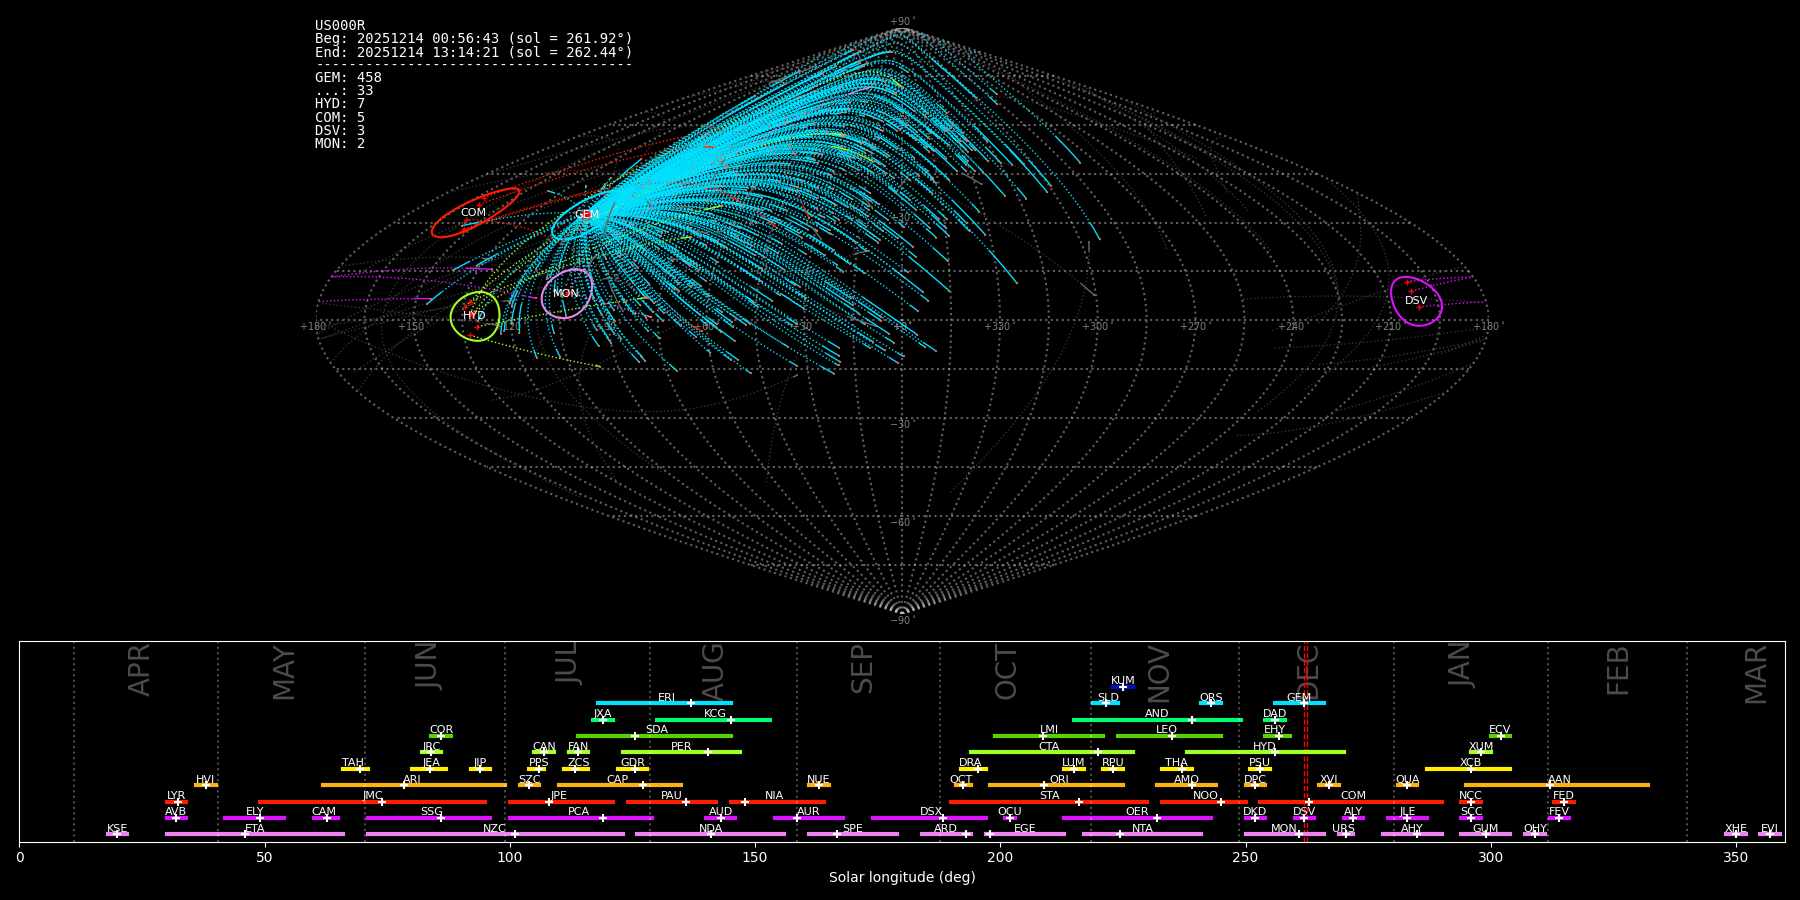Click the purple PCA shower bar

580,818
